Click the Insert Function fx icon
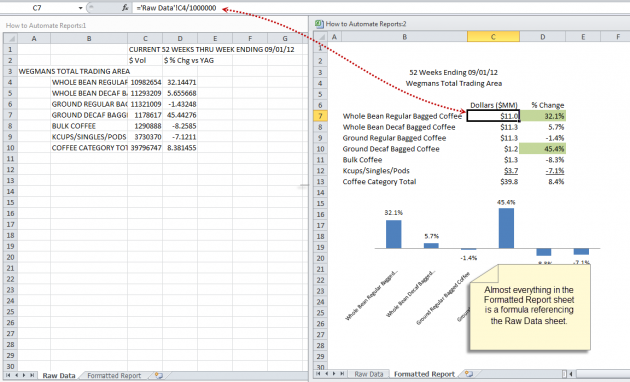Viewport: 630px width, 382px height. tap(125, 8)
